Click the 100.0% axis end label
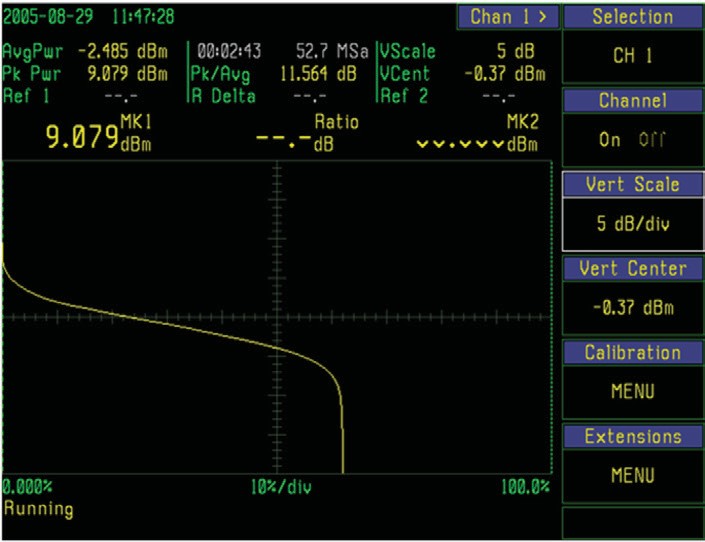Image resolution: width=705 pixels, height=542 pixels. (526, 486)
